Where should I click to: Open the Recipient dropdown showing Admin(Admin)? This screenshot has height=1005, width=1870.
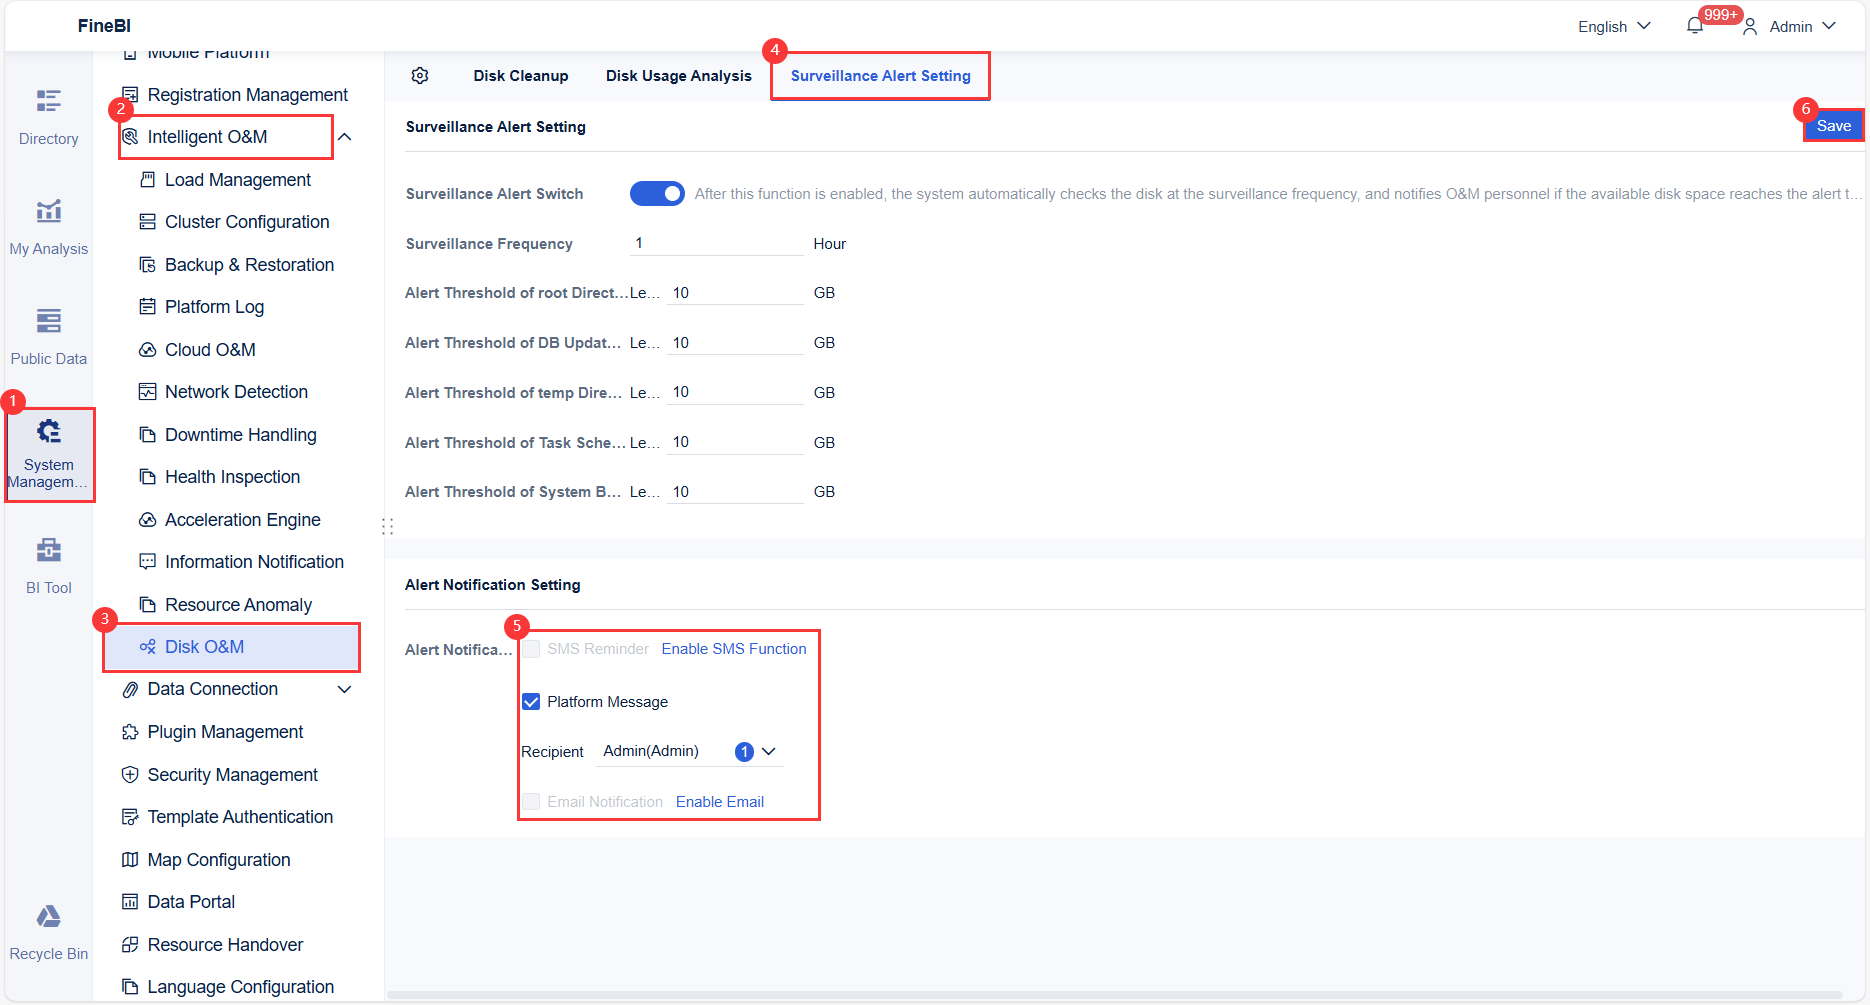click(769, 751)
